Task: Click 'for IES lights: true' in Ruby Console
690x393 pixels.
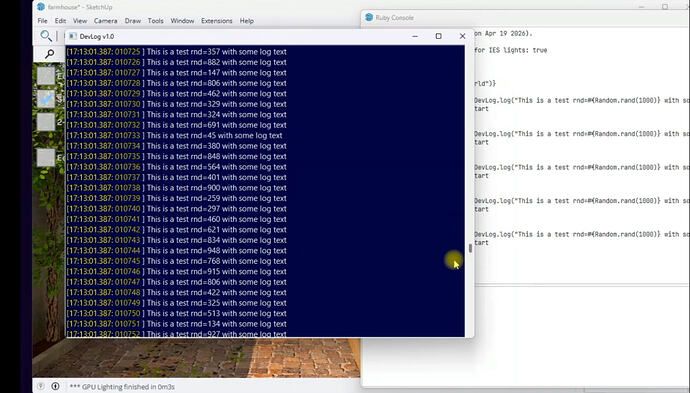Action: tap(510, 50)
